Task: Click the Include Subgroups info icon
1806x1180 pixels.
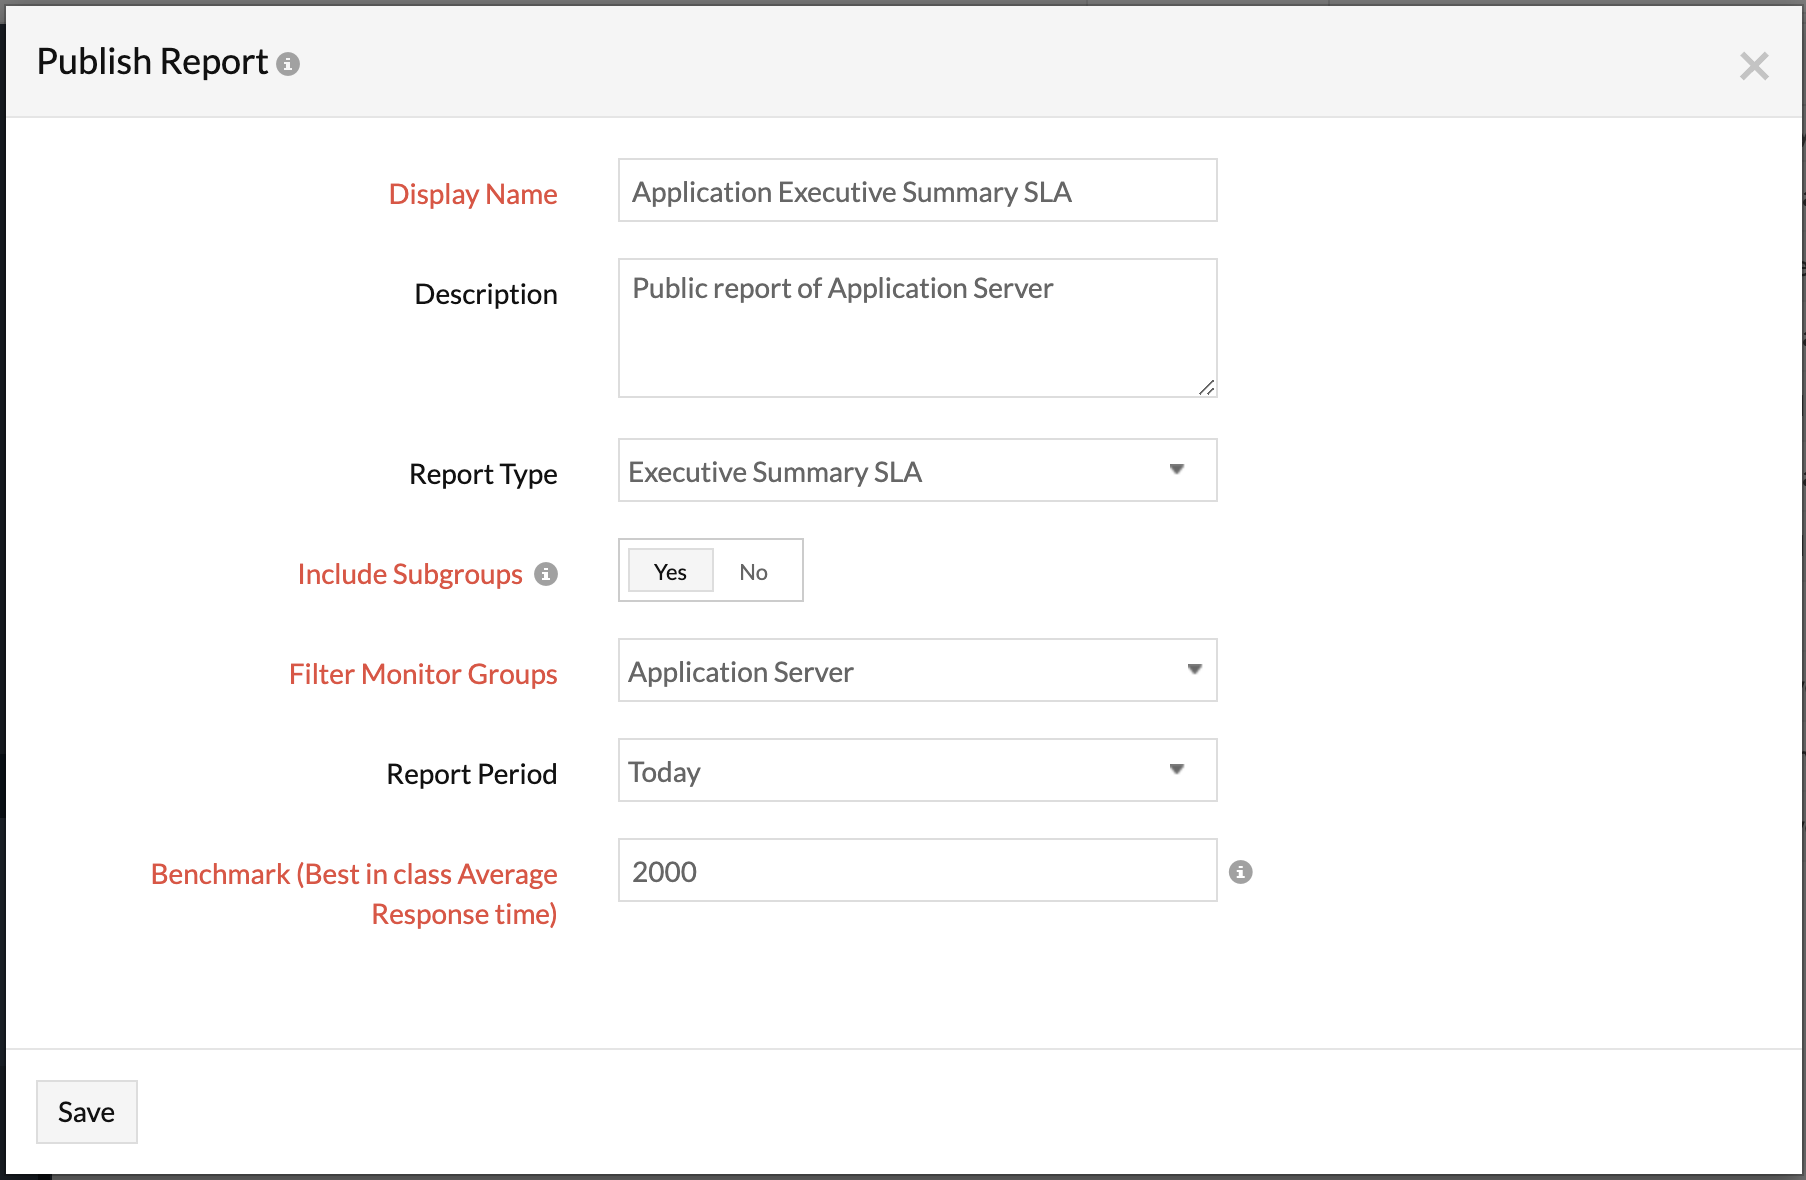Action: tap(545, 574)
